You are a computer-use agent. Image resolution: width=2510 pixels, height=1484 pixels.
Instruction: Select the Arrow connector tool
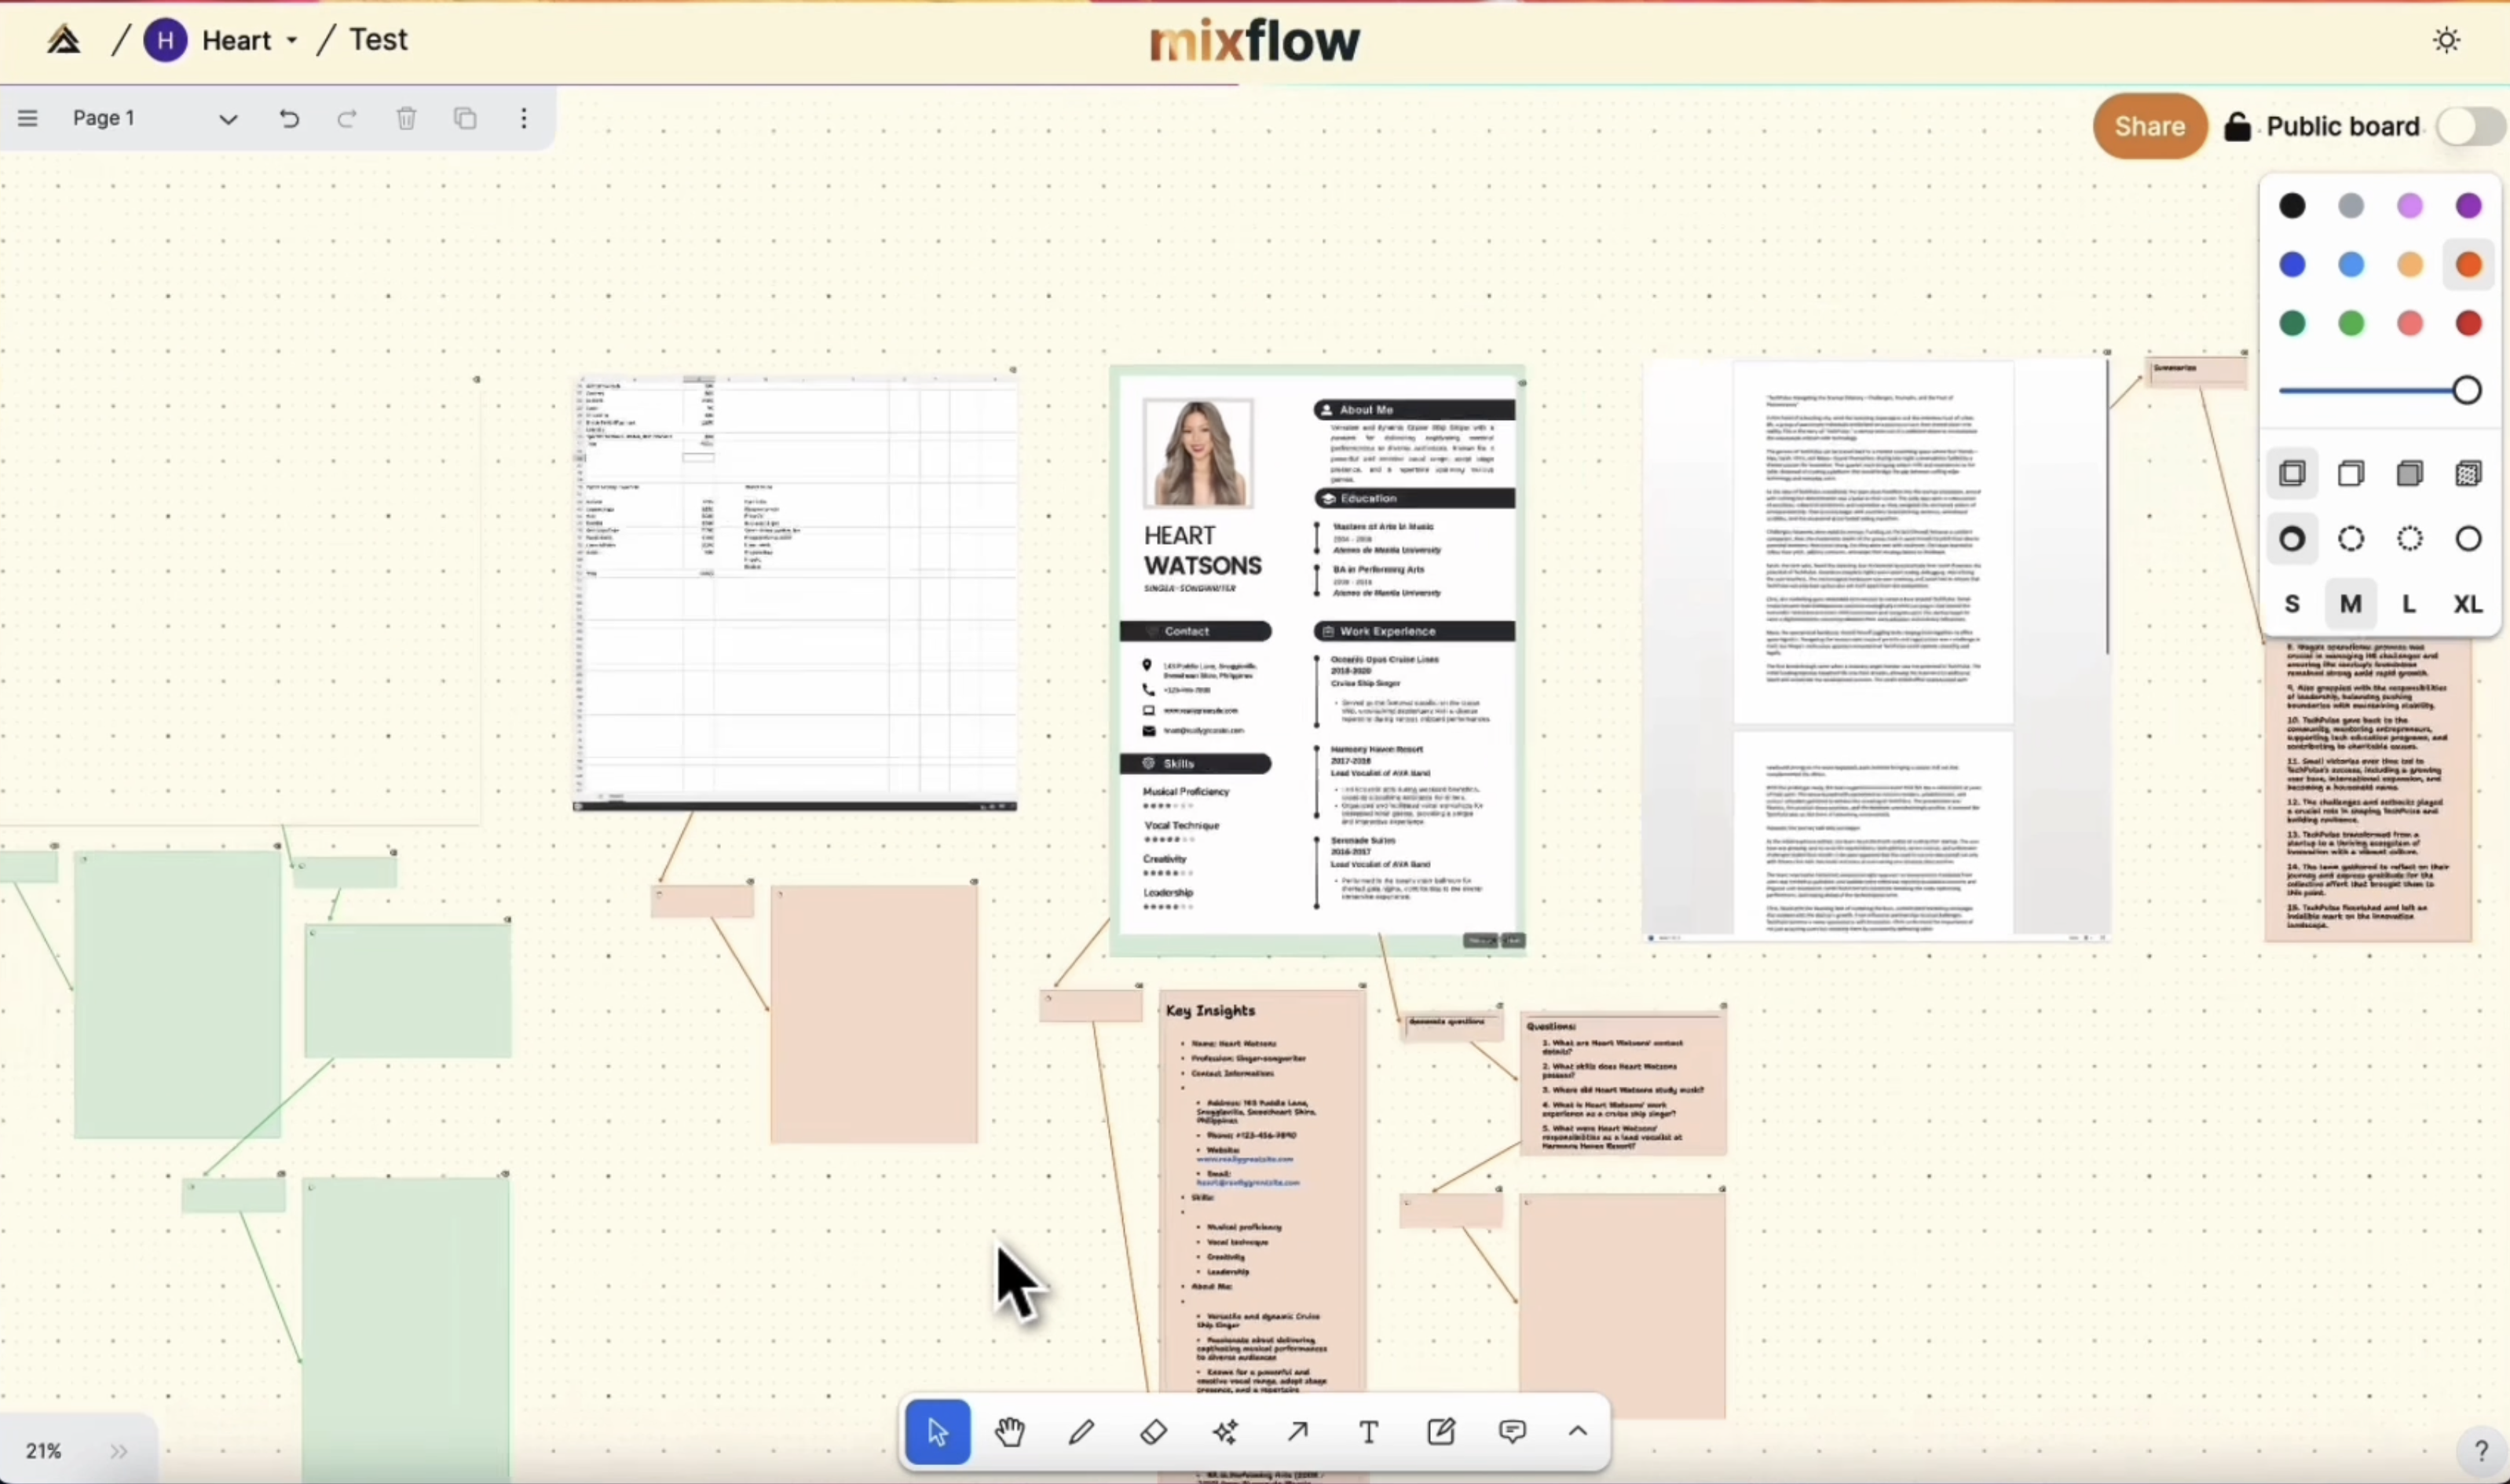[1297, 1432]
